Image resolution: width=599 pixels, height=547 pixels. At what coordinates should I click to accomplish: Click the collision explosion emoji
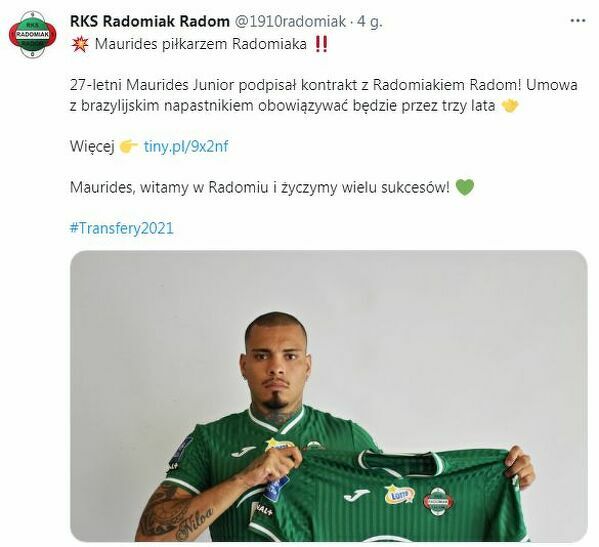point(79,44)
